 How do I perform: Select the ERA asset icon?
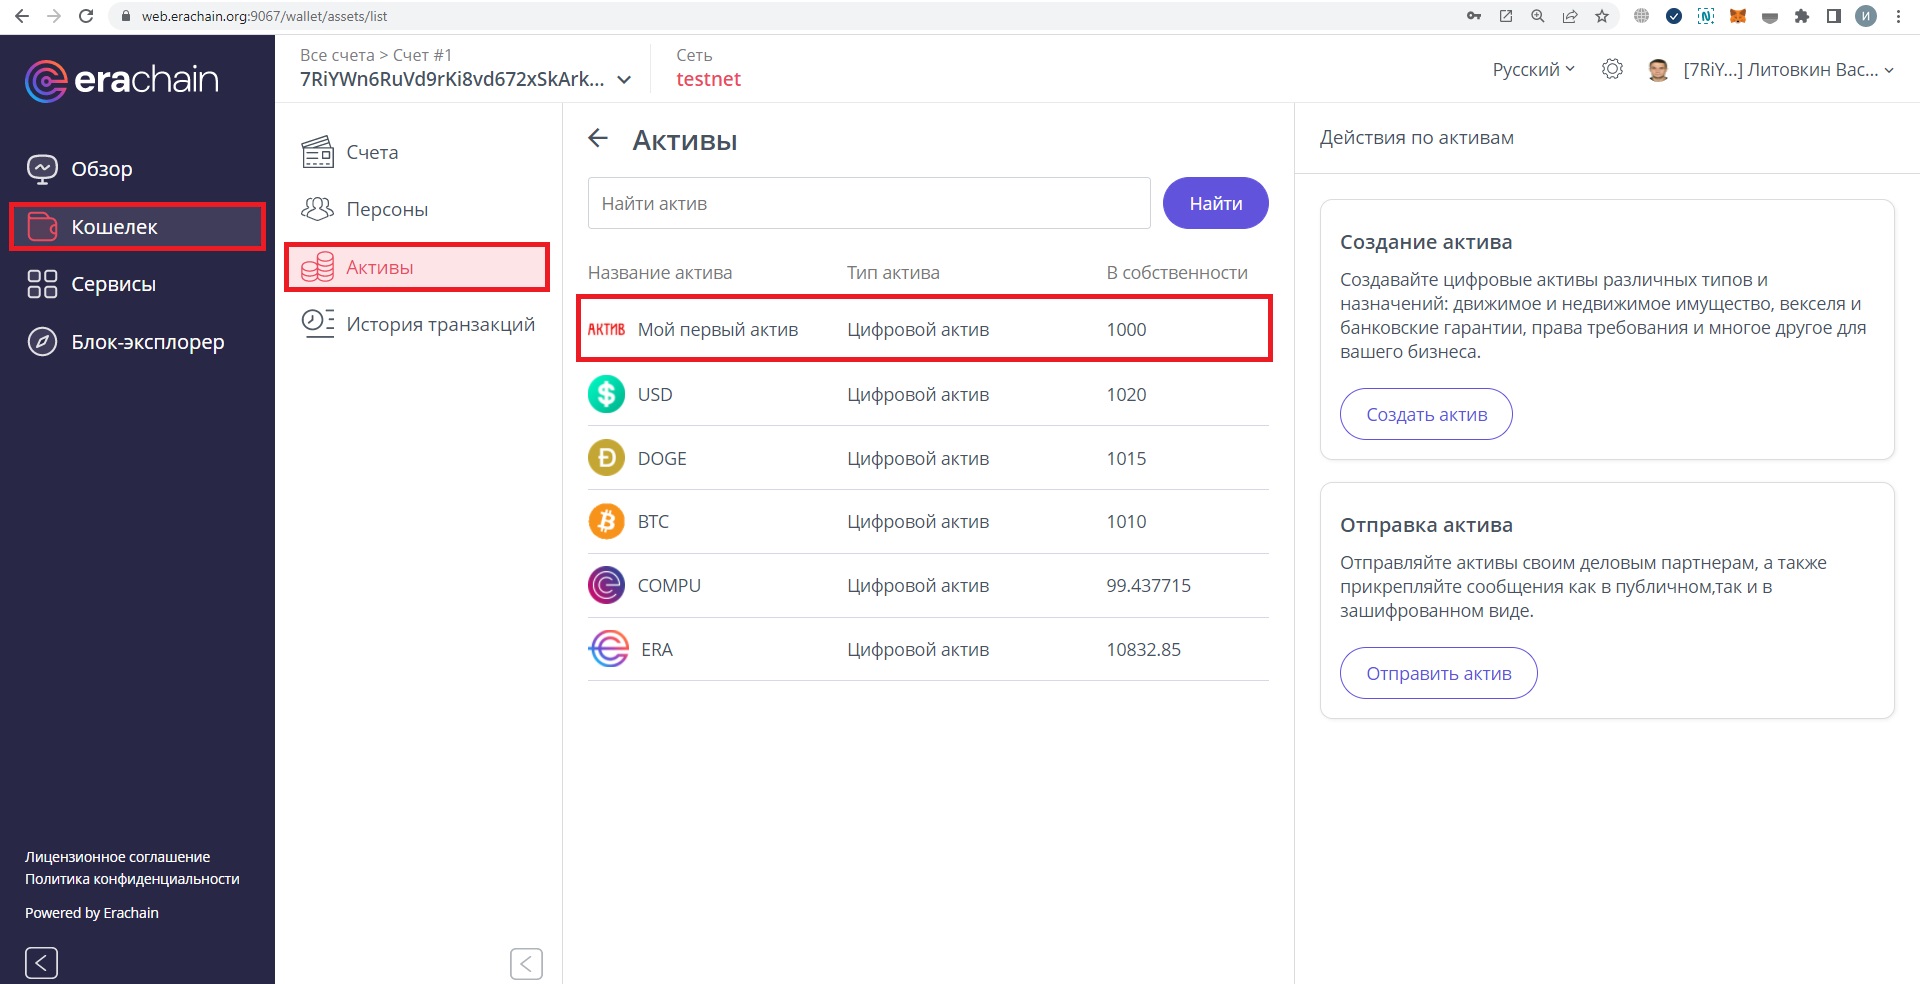[x=608, y=649]
